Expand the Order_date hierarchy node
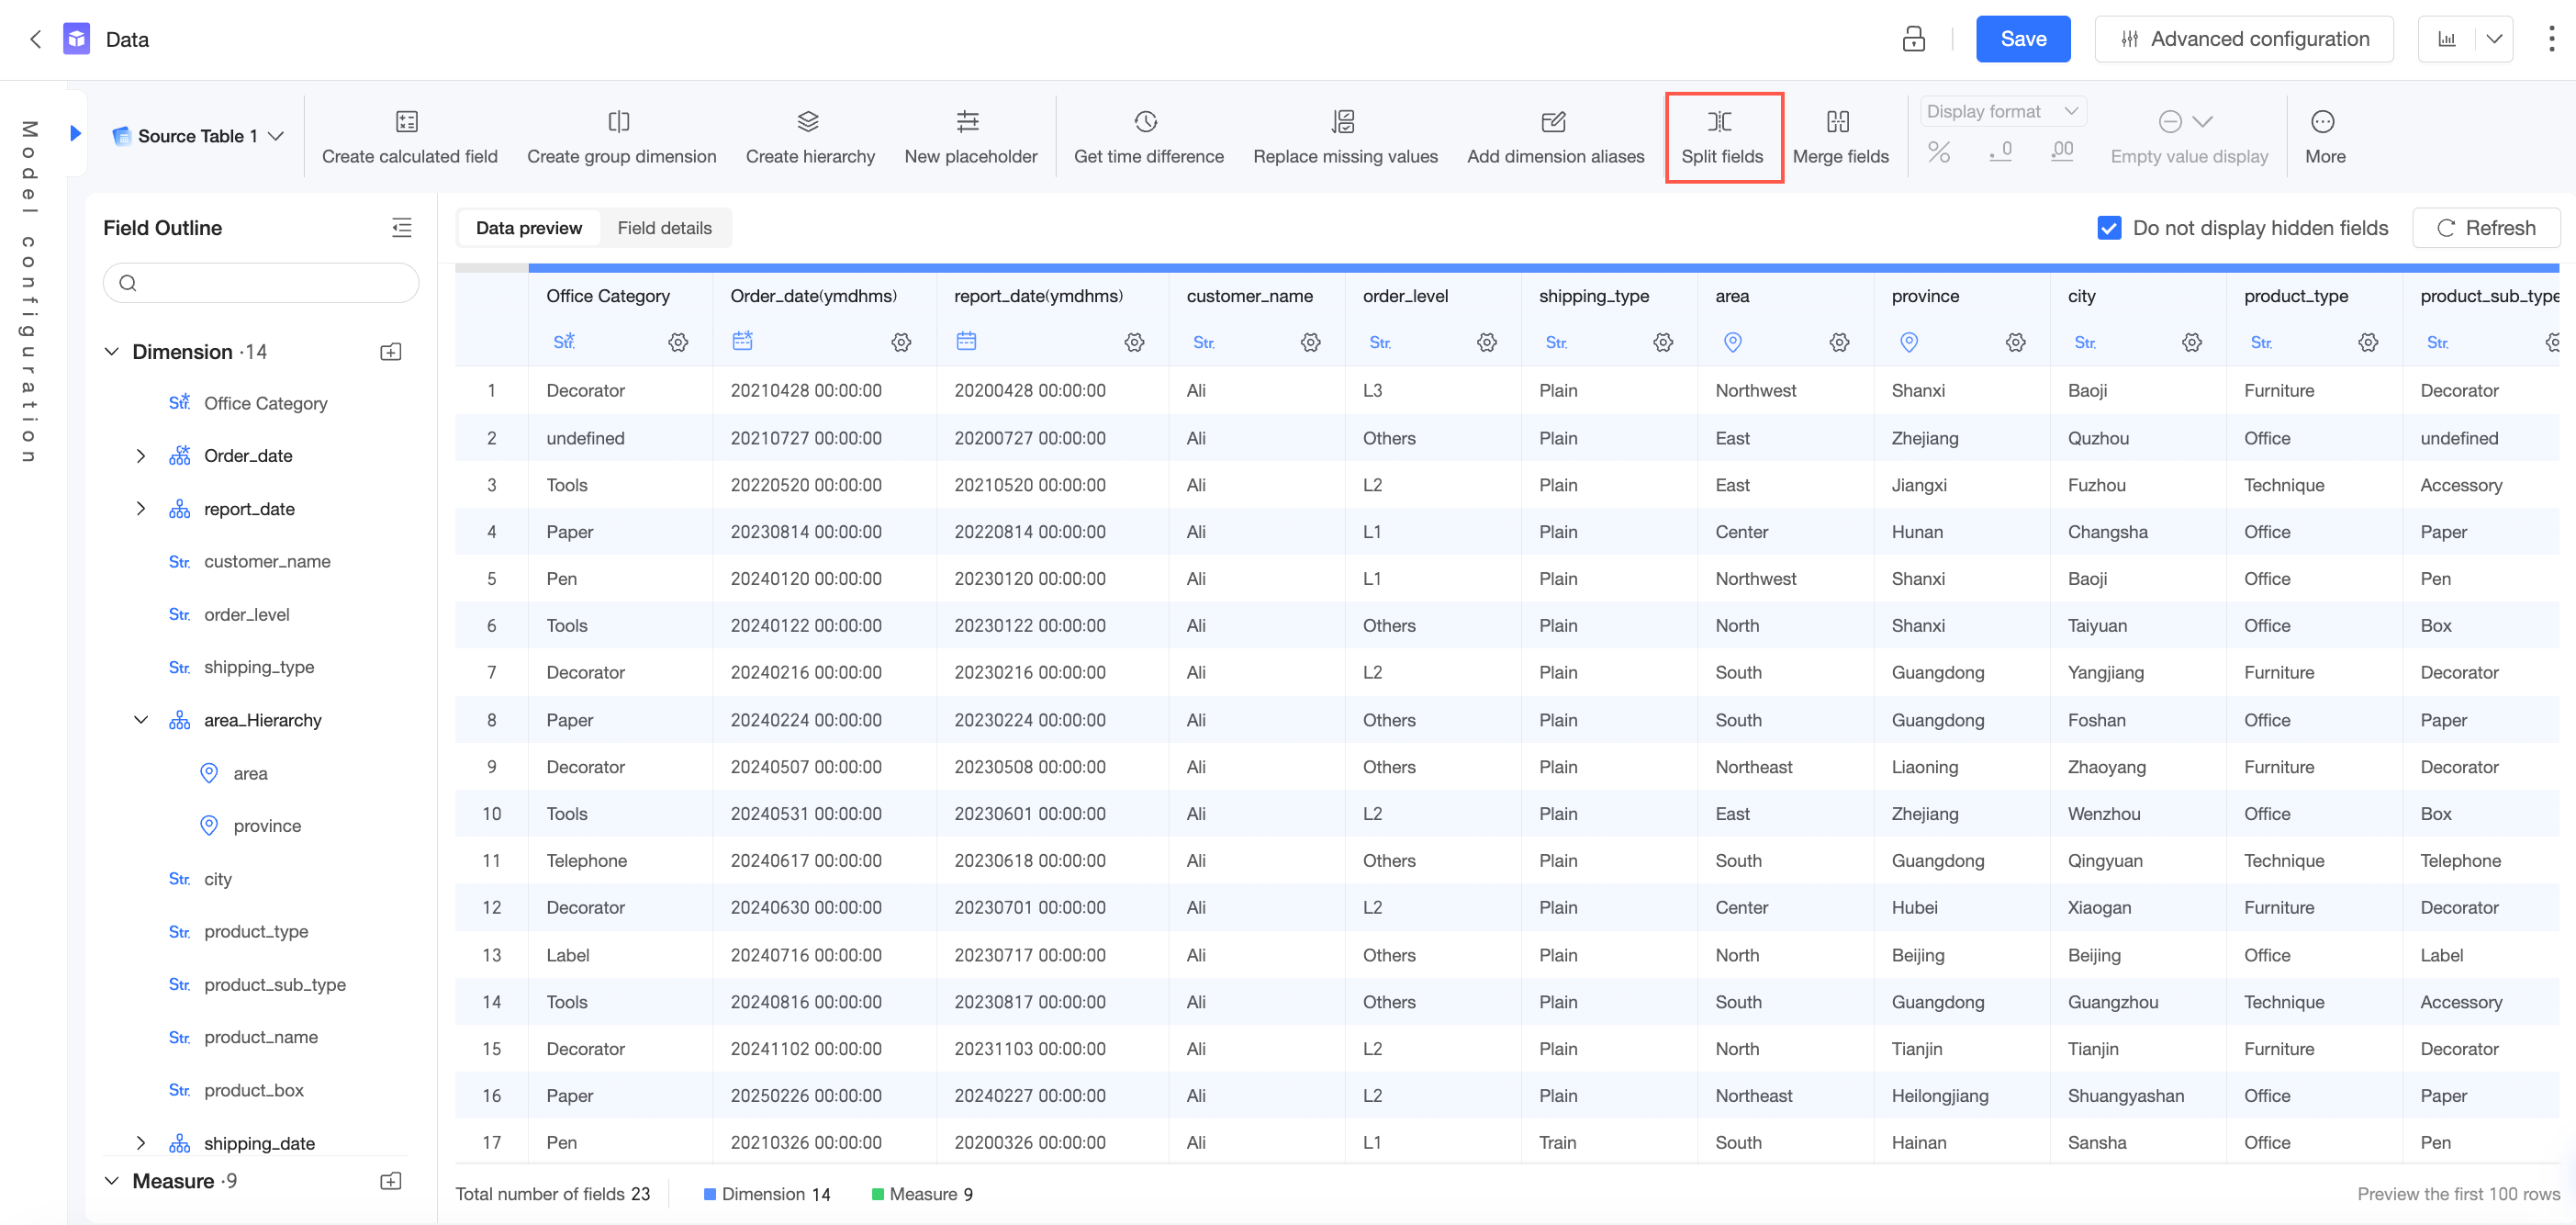 click(x=141, y=456)
